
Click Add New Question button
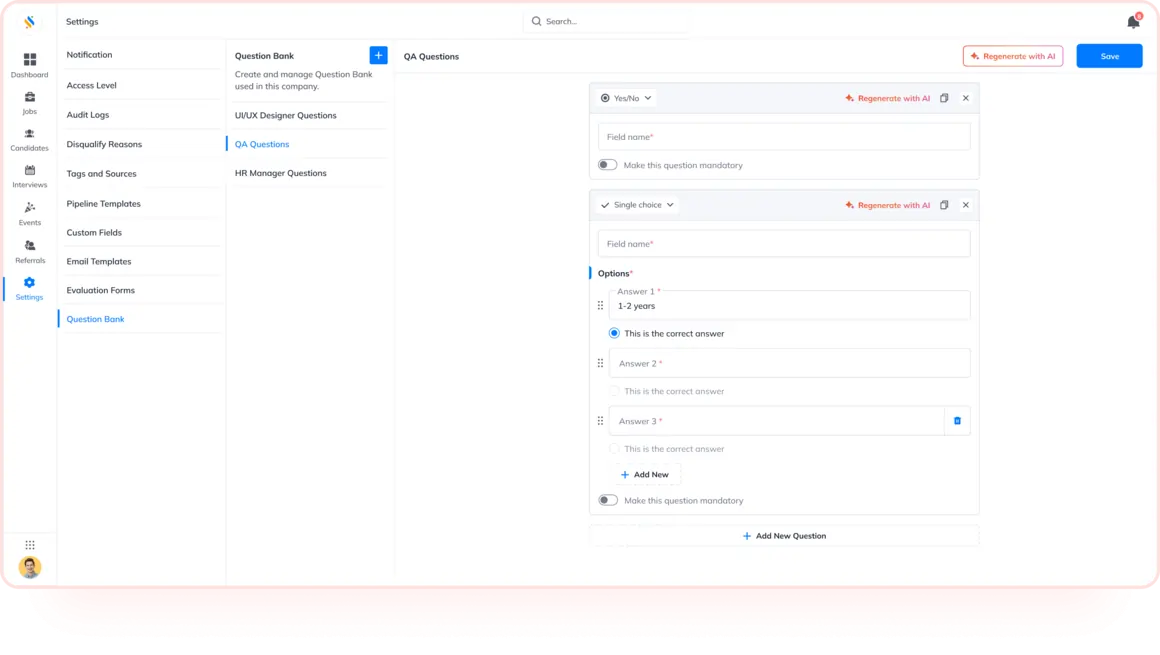click(x=784, y=536)
